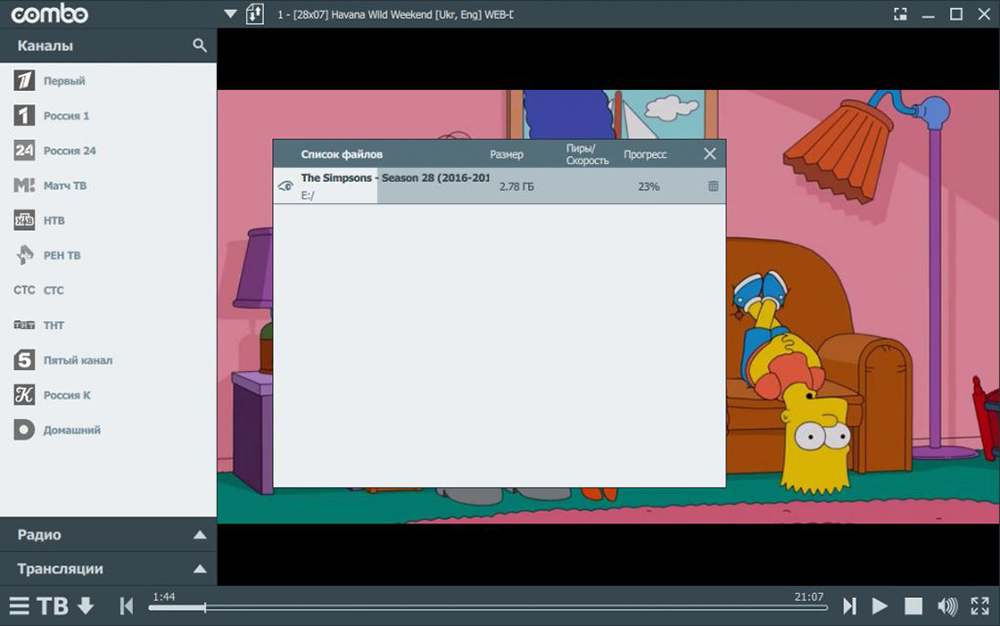Mute the volume speaker

(947, 606)
